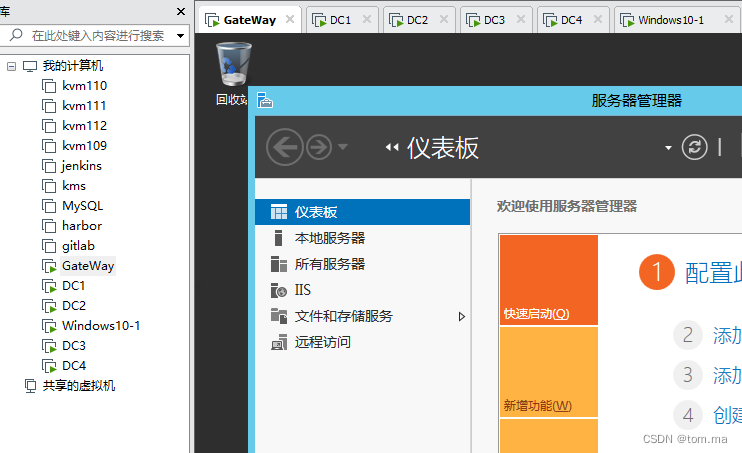Open the library search options dropdown

point(180,36)
